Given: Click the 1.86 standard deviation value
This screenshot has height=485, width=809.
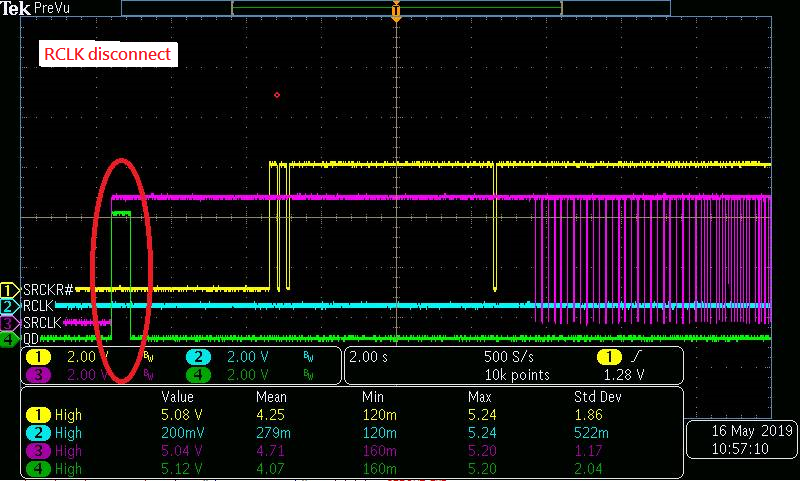Looking at the screenshot, I should [x=588, y=415].
